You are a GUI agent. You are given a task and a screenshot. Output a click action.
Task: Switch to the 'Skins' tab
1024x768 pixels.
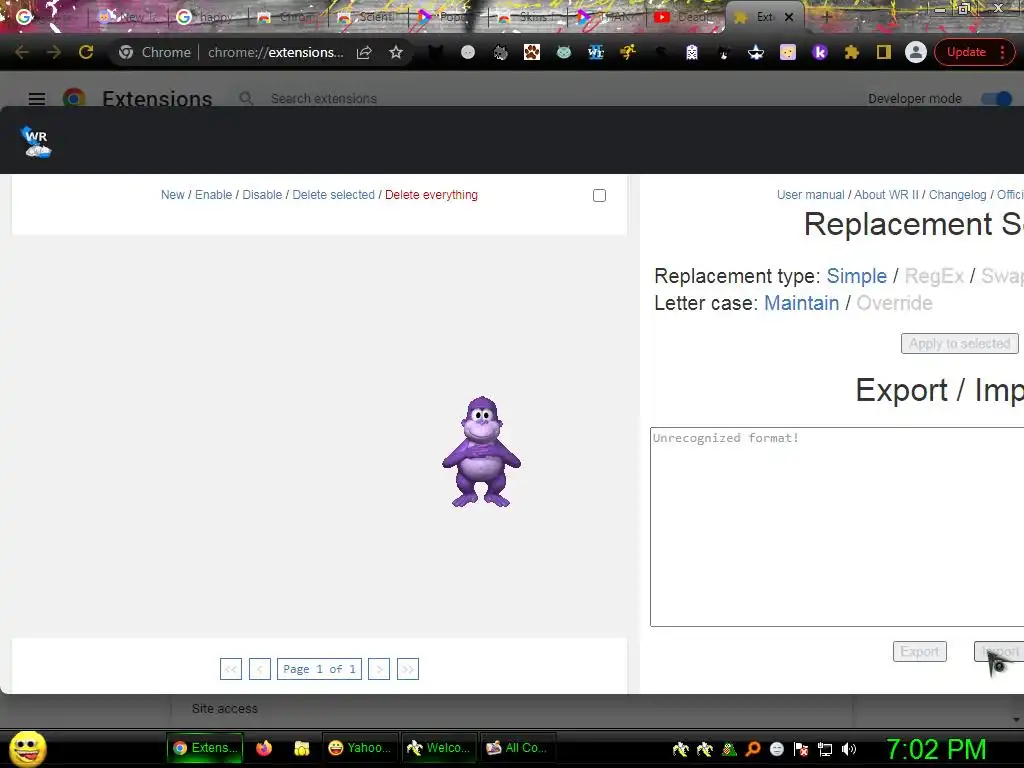524,17
